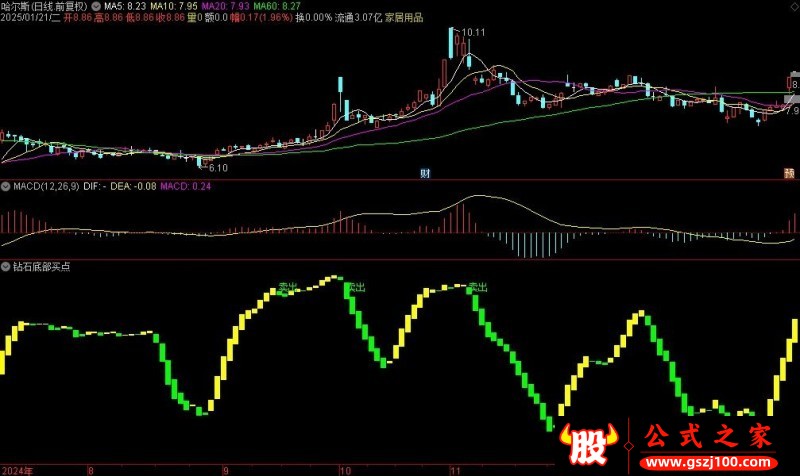Click the 10.11 peak cyan candlestick
The image size is (800, 476).
pos(451,43)
